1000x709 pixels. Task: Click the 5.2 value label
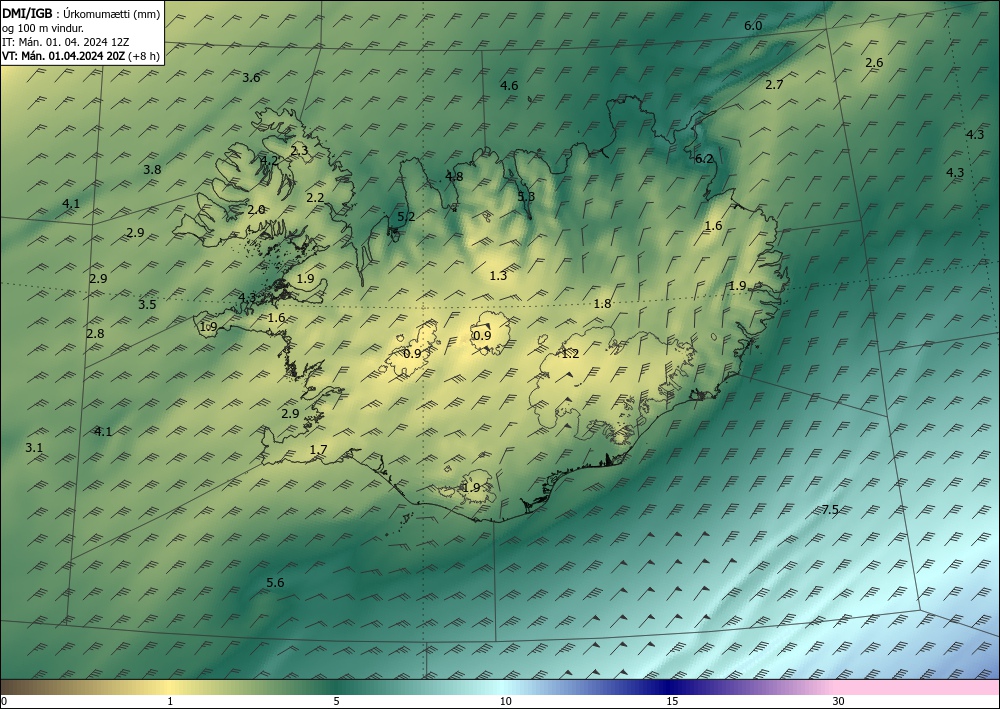coord(406,217)
